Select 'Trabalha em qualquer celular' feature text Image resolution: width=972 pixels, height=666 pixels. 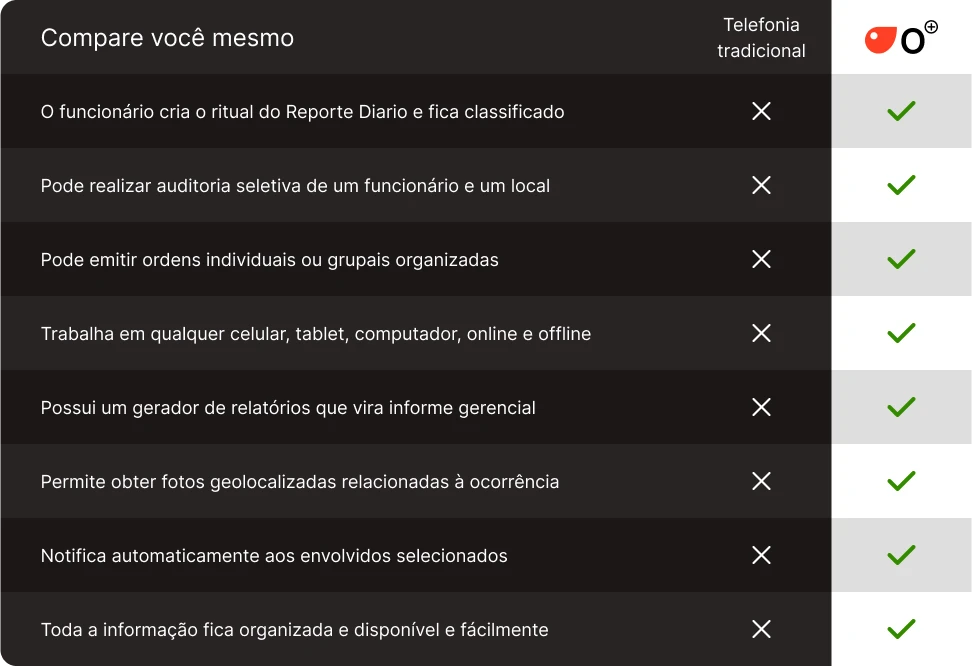315,333
